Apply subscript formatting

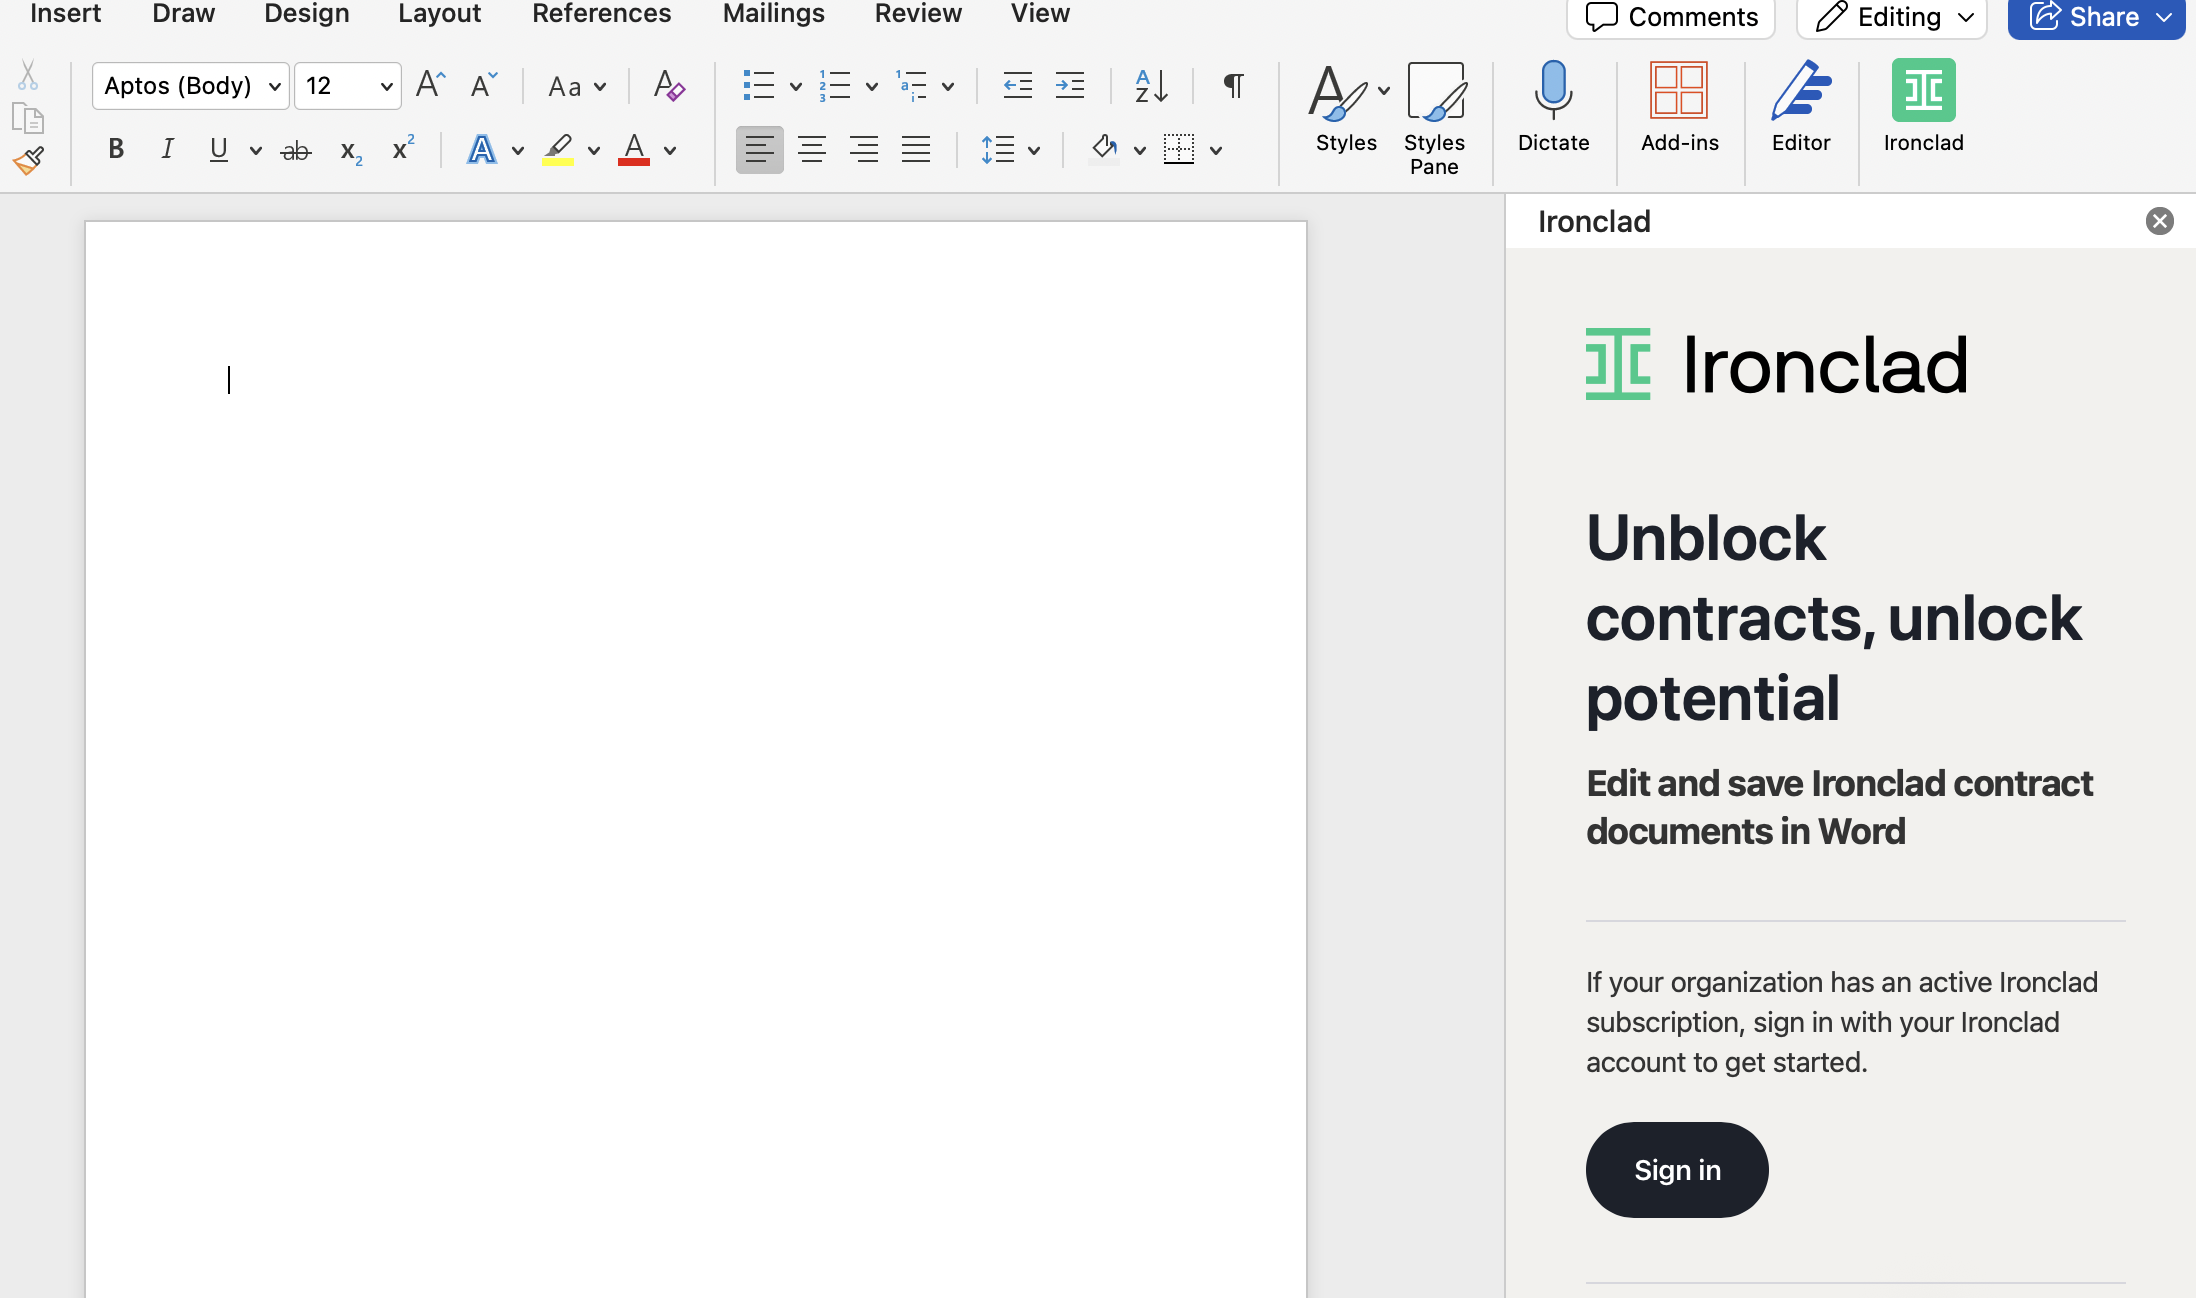pos(351,151)
